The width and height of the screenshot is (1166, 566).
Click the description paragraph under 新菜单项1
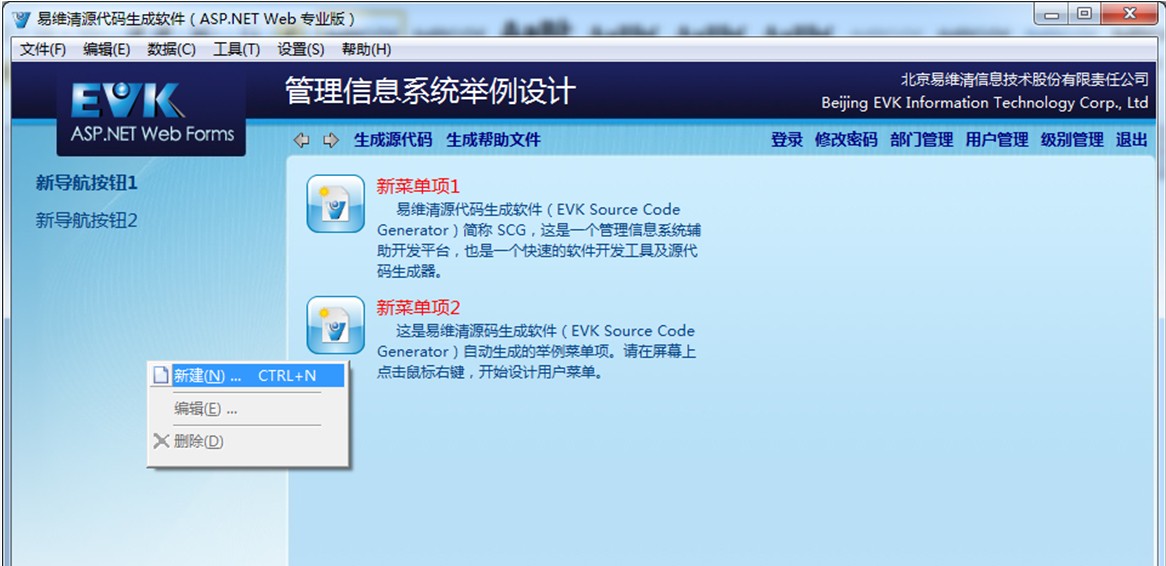click(x=538, y=240)
